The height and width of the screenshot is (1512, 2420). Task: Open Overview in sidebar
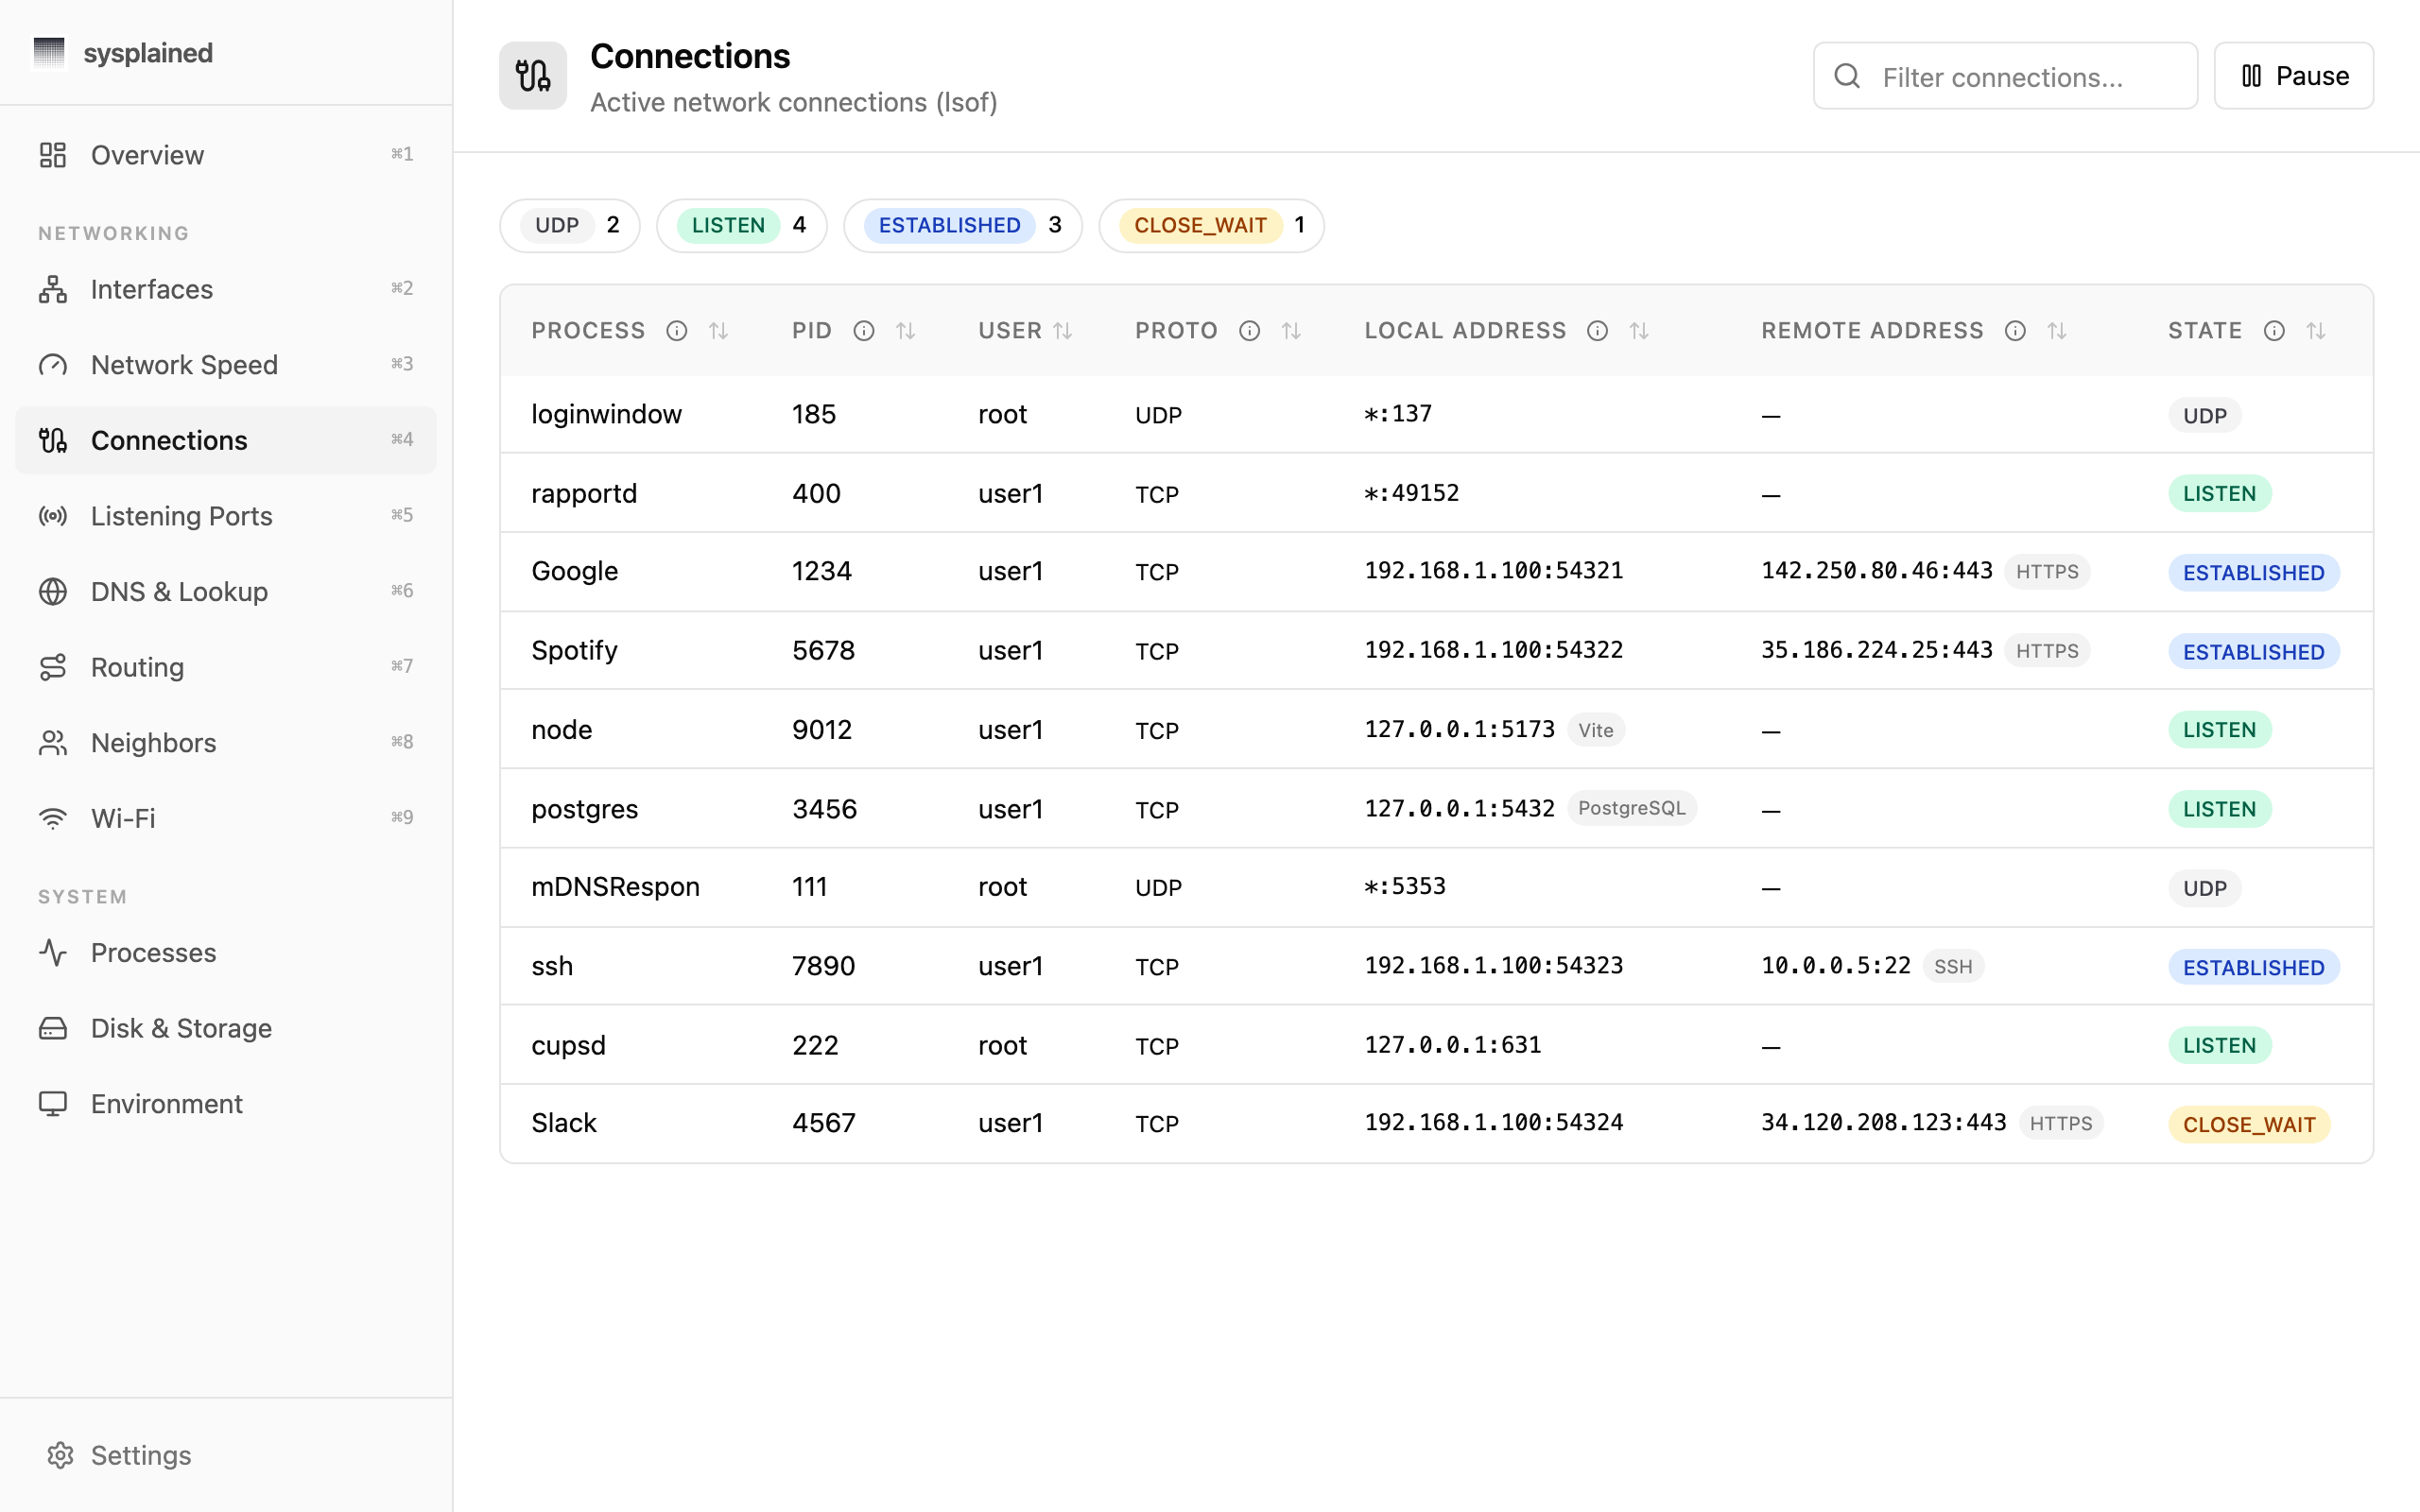pyautogui.click(x=226, y=155)
